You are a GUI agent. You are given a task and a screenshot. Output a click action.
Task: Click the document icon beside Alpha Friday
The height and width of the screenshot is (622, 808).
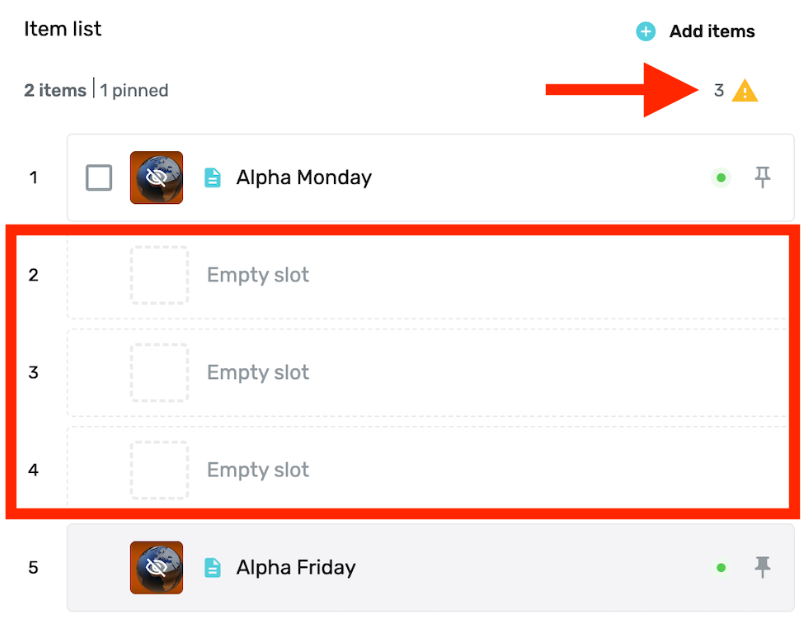[x=212, y=568]
